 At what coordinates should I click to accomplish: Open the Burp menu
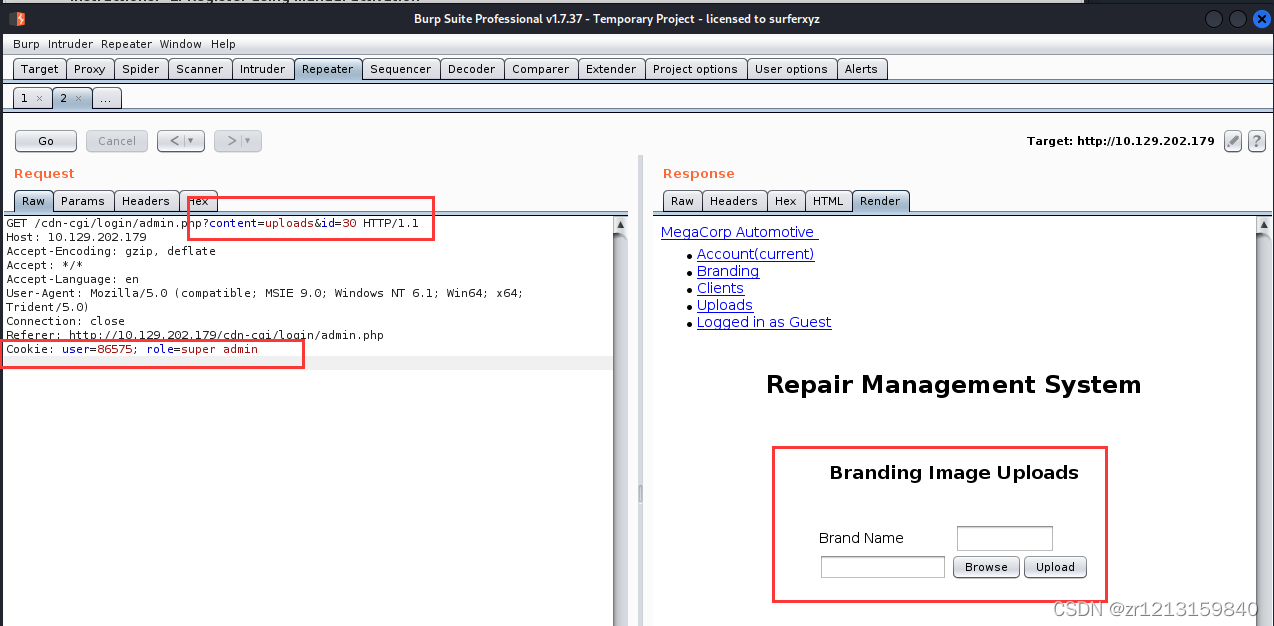26,44
